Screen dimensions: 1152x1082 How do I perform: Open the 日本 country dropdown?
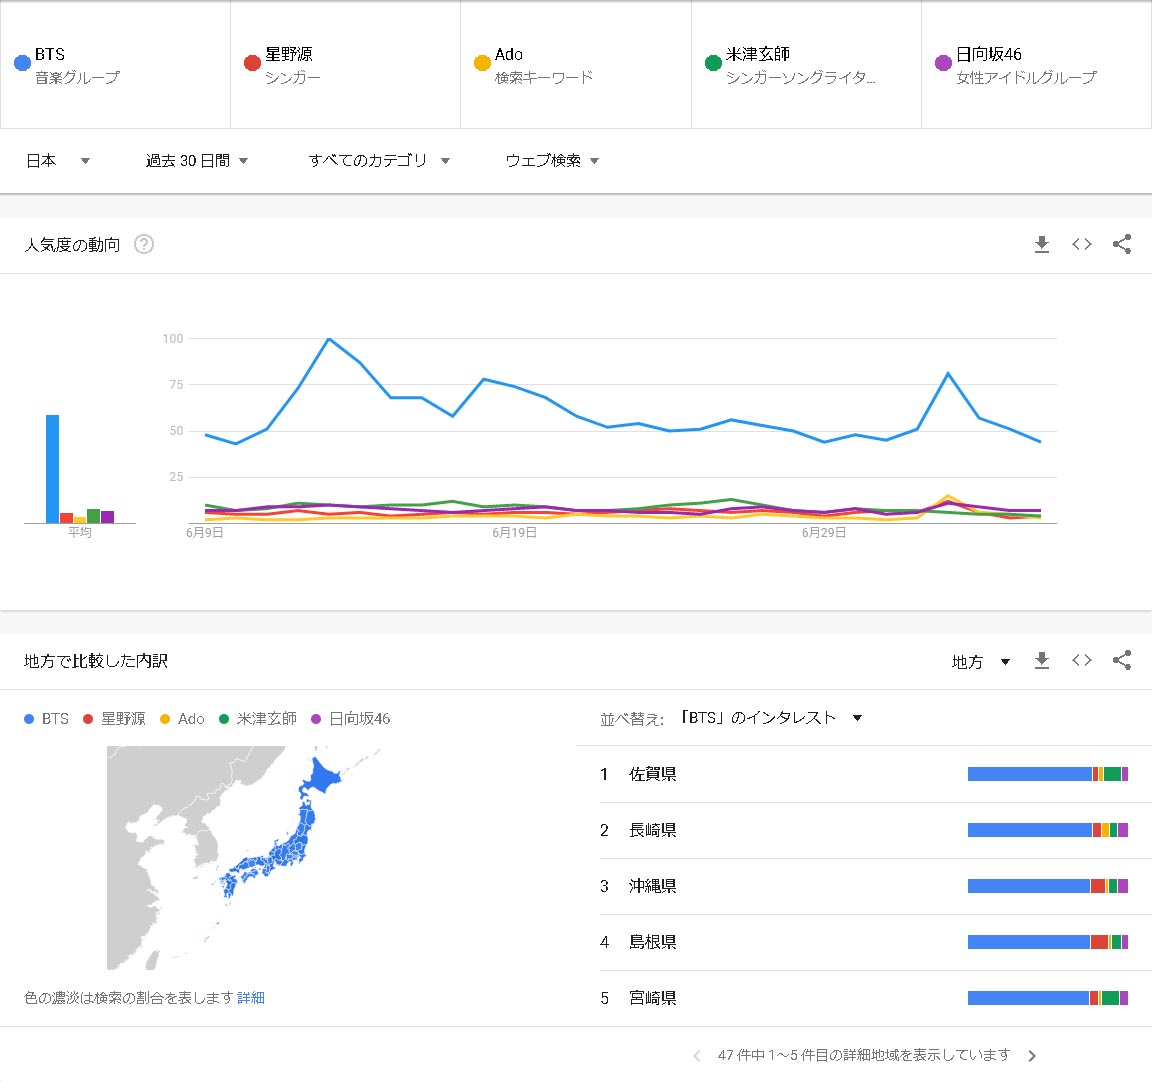click(x=58, y=161)
